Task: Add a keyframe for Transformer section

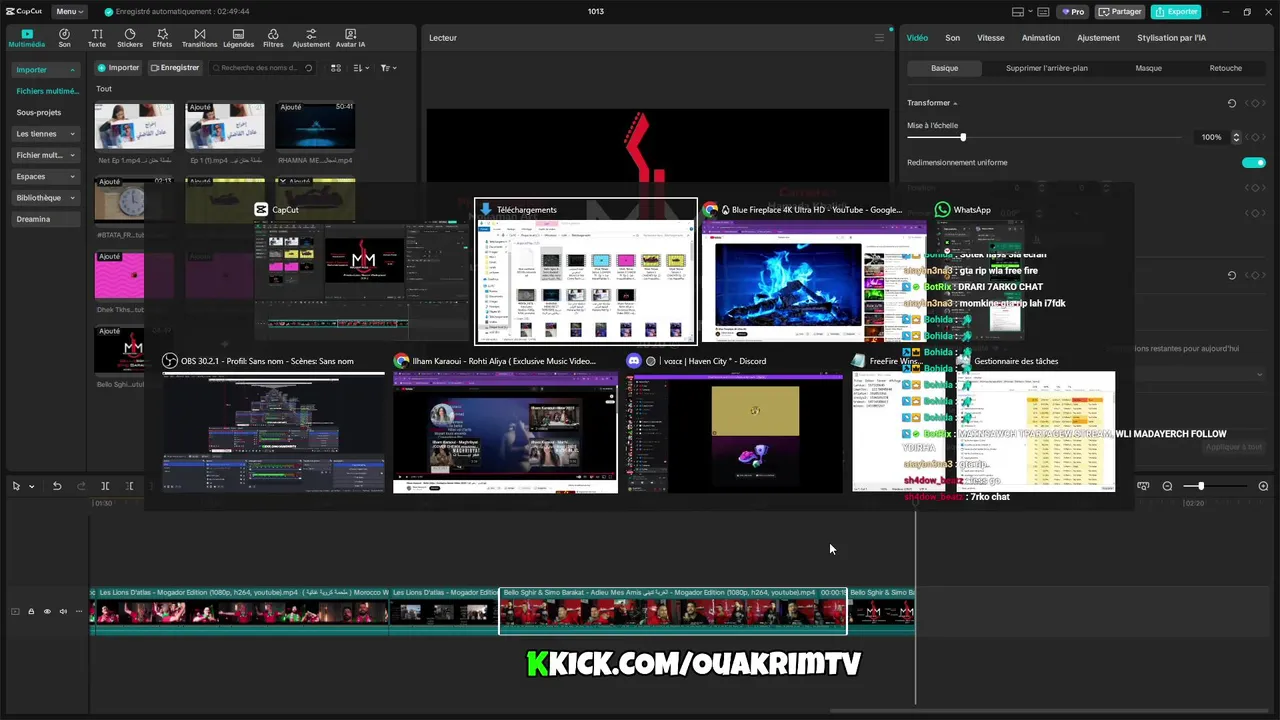Action: coord(1254,103)
